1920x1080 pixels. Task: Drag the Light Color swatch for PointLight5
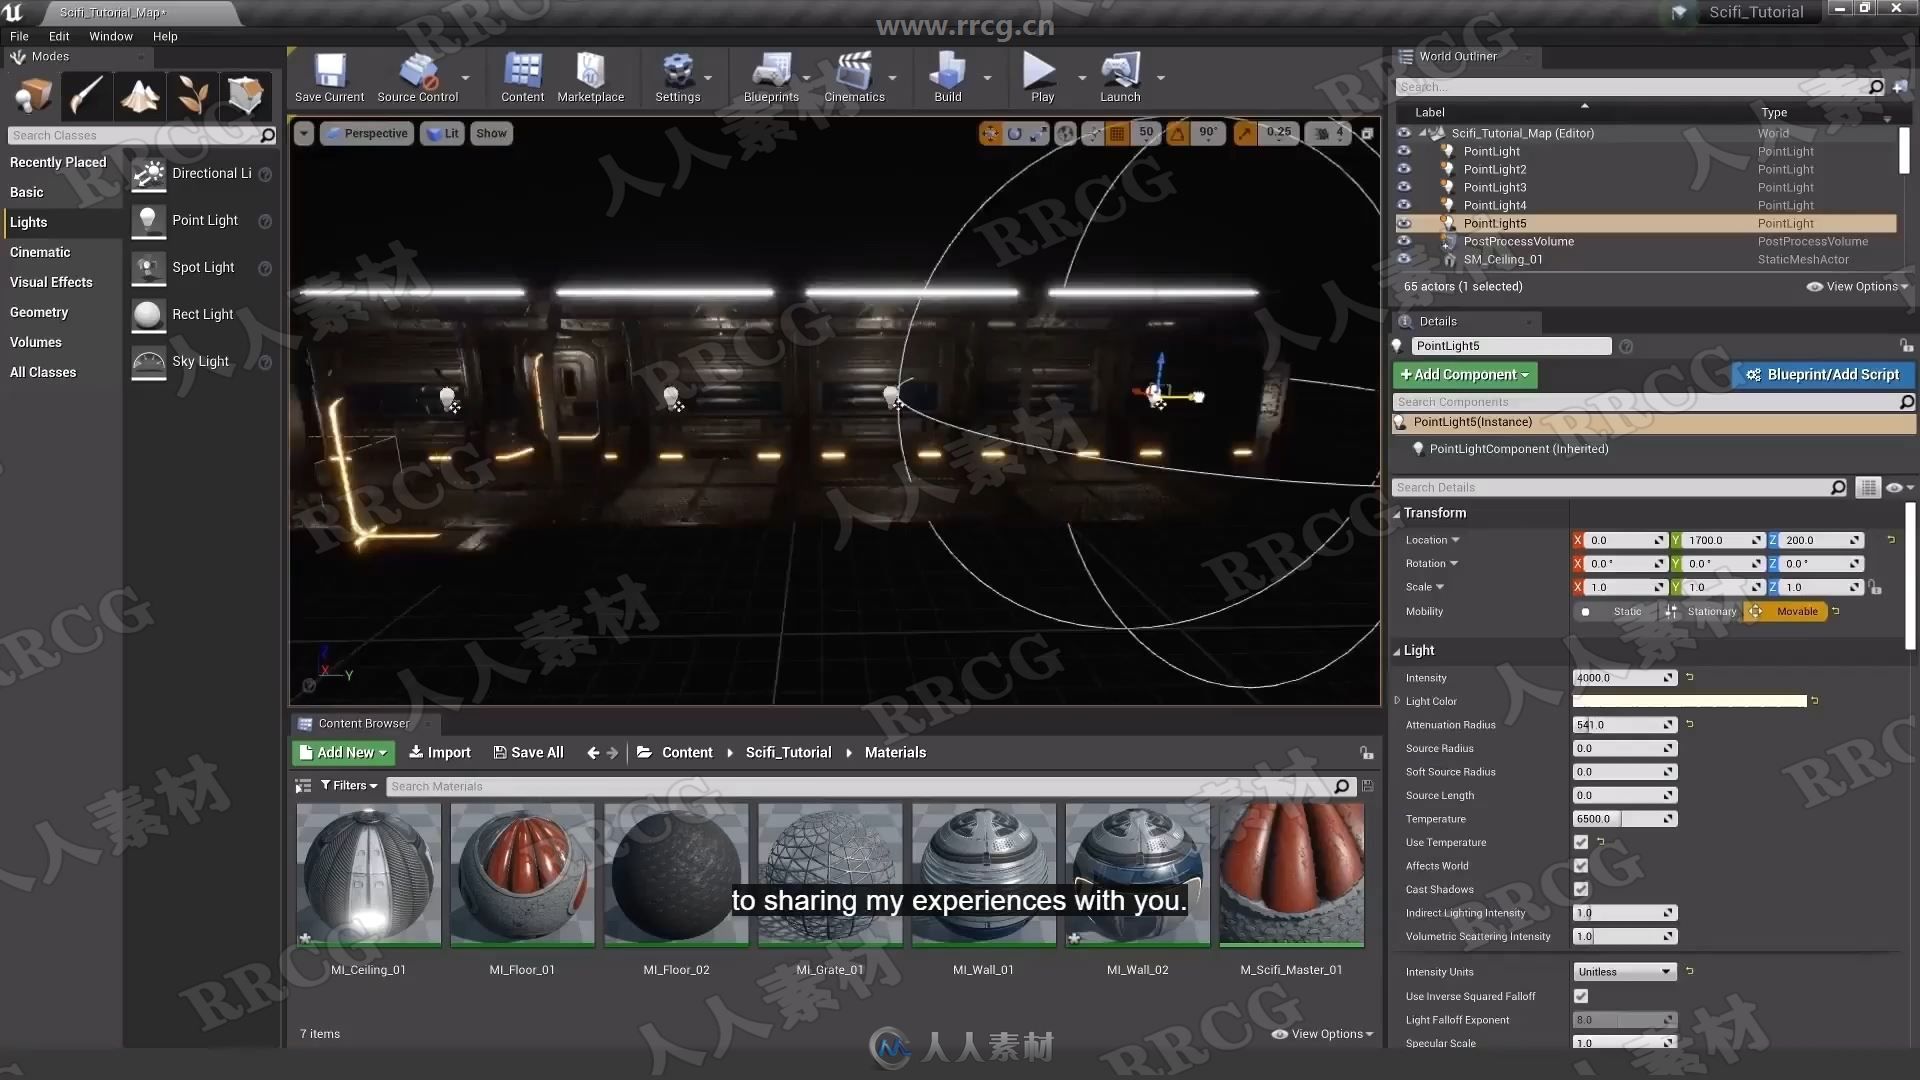(x=1688, y=700)
